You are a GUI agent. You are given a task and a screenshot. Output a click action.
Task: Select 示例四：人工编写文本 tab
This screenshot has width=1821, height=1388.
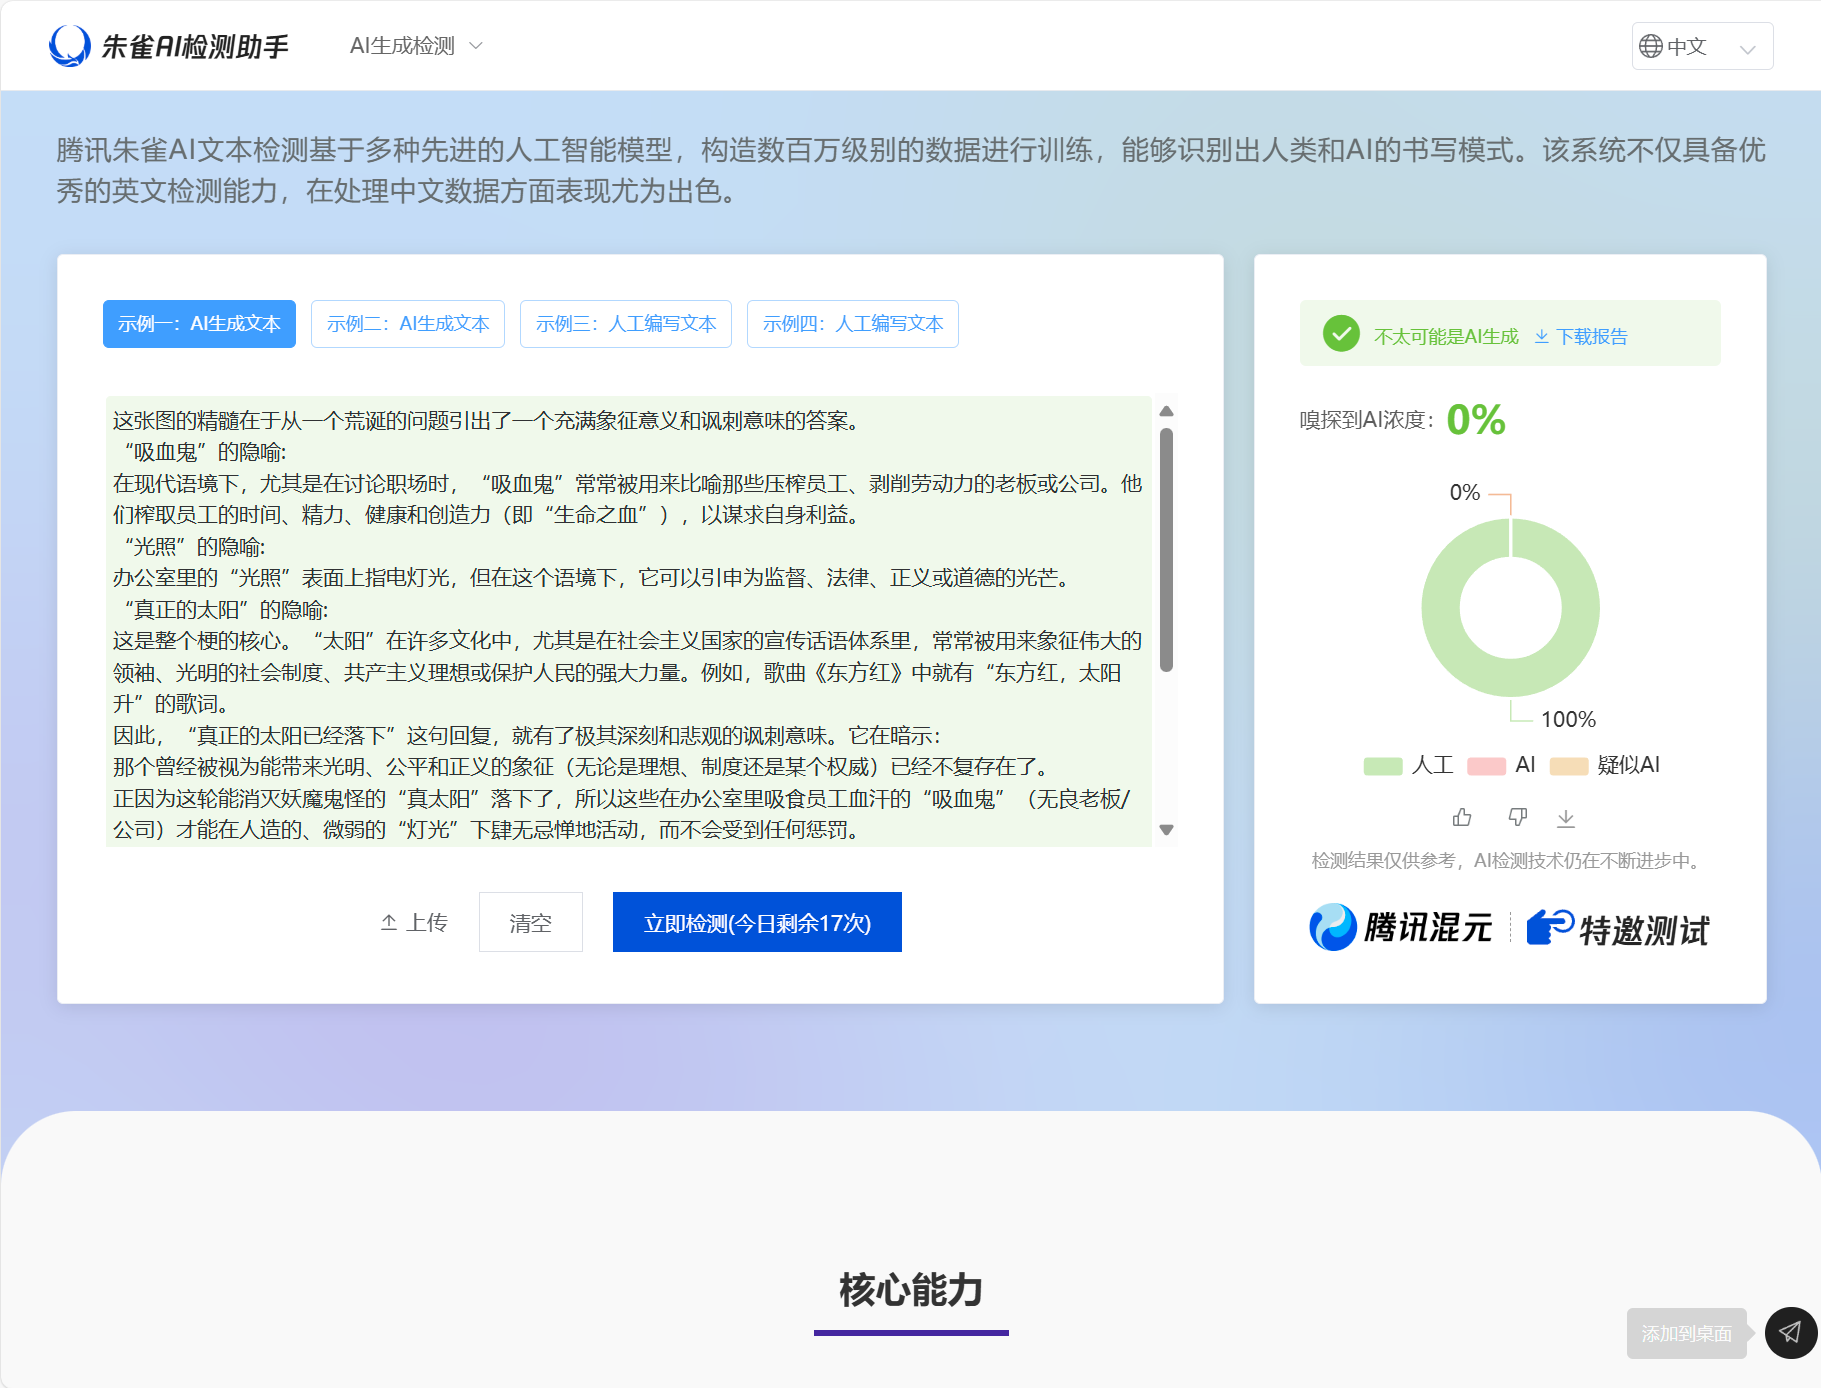tap(853, 324)
